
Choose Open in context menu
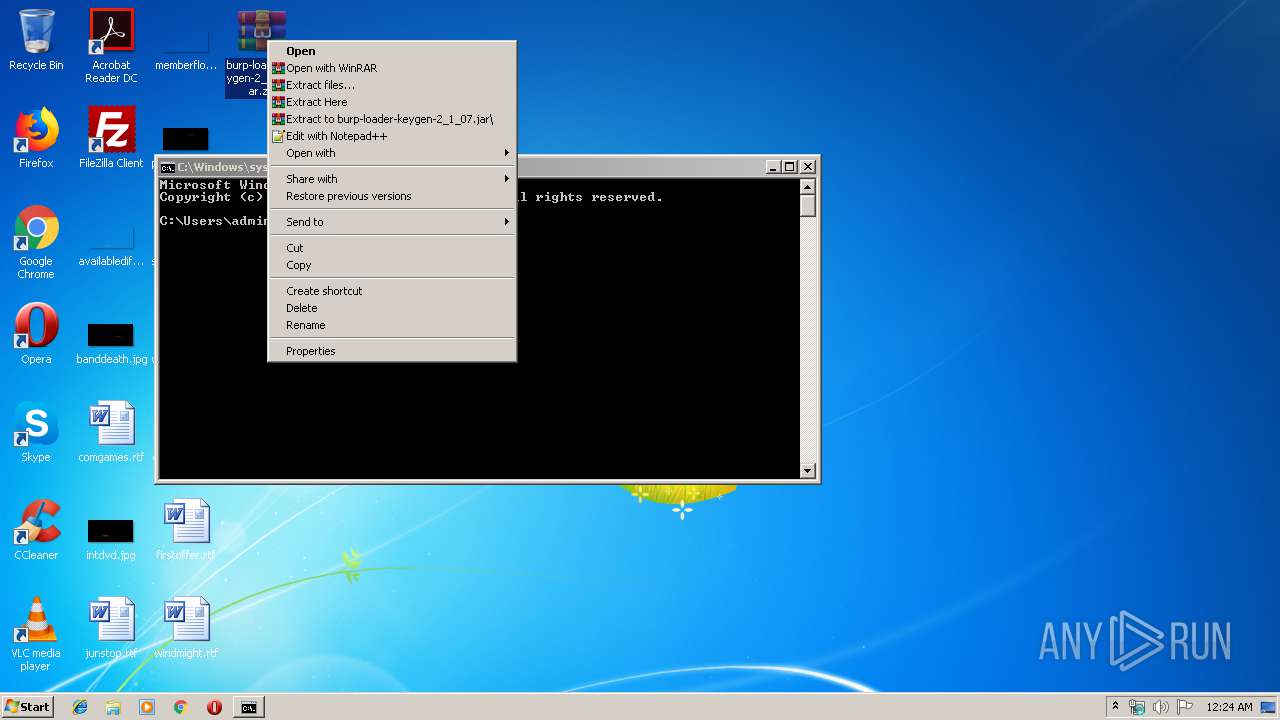[x=392, y=51]
